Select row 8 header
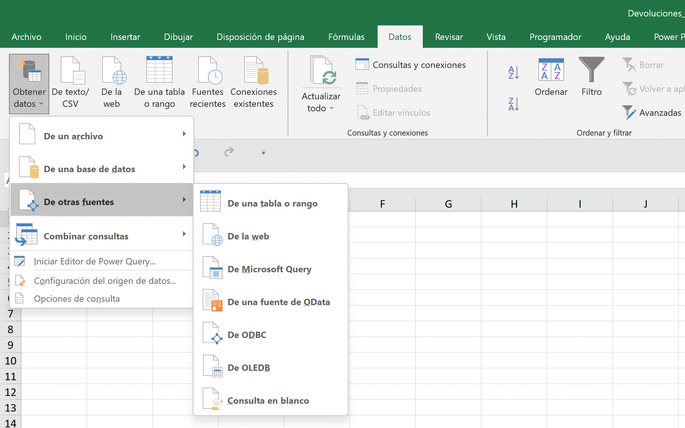This screenshot has width=685, height=428. tap(10, 329)
